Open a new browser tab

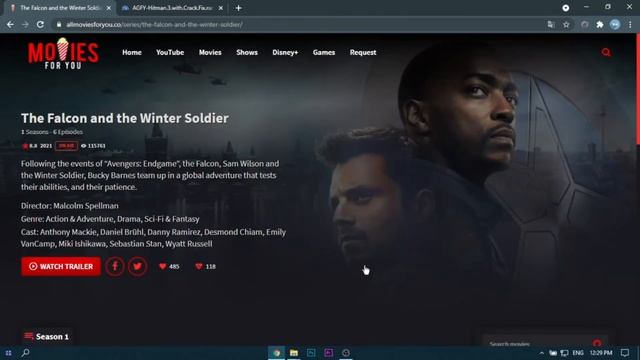[238, 8]
